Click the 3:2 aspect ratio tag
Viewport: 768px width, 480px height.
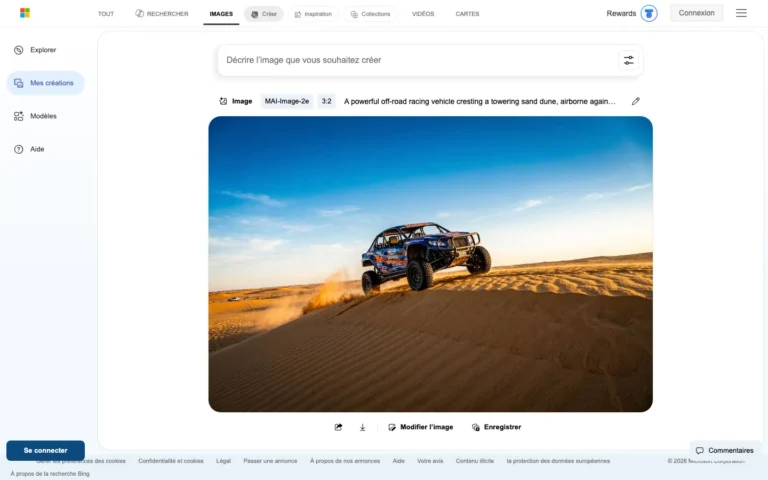point(327,101)
